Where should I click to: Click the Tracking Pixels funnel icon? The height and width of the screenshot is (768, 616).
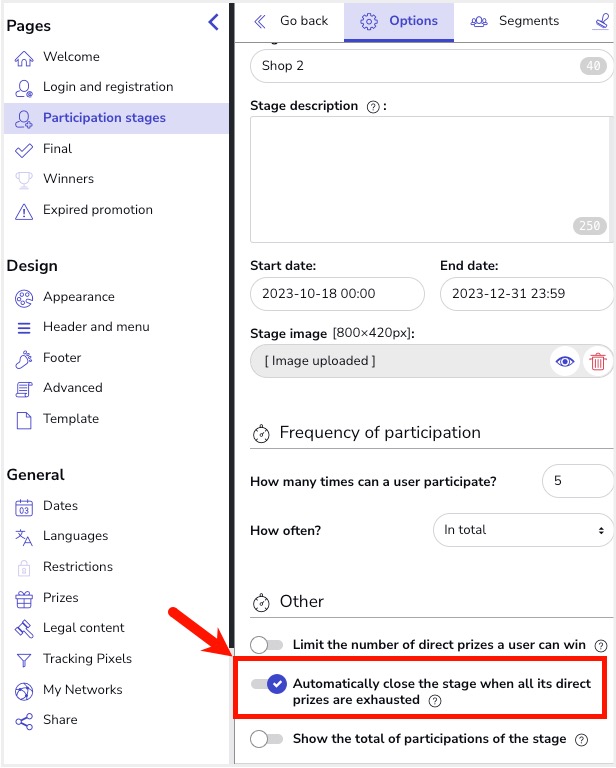(24, 659)
